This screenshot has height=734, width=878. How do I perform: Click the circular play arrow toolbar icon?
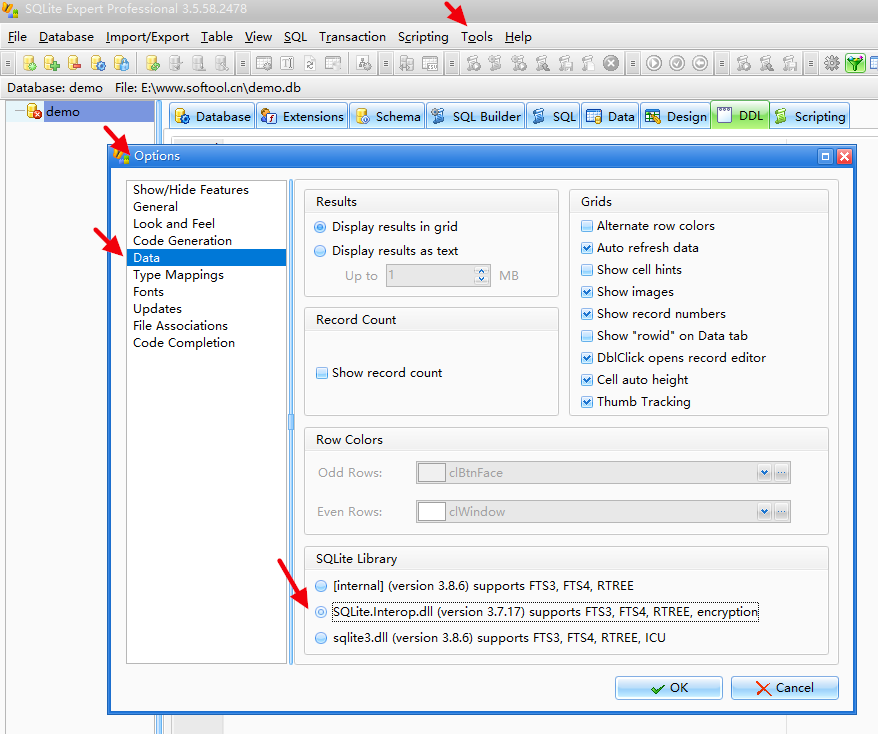pyautogui.click(x=653, y=63)
